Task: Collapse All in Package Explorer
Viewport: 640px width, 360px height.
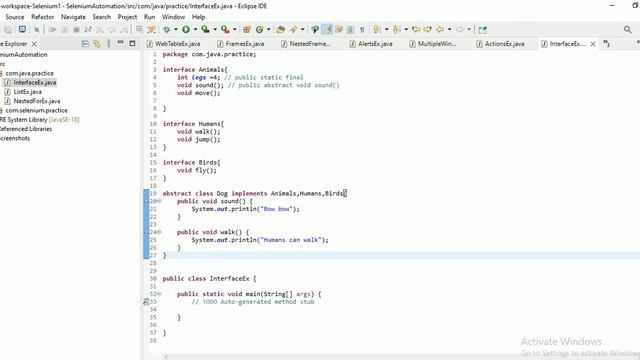Action: click(85, 43)
